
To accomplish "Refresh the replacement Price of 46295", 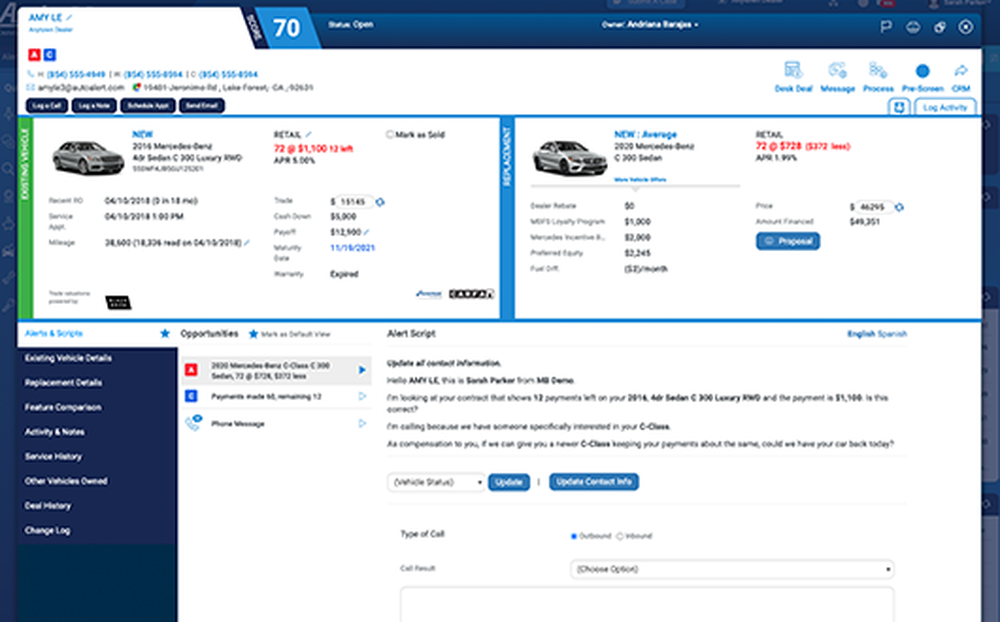I will click(899, 207).
